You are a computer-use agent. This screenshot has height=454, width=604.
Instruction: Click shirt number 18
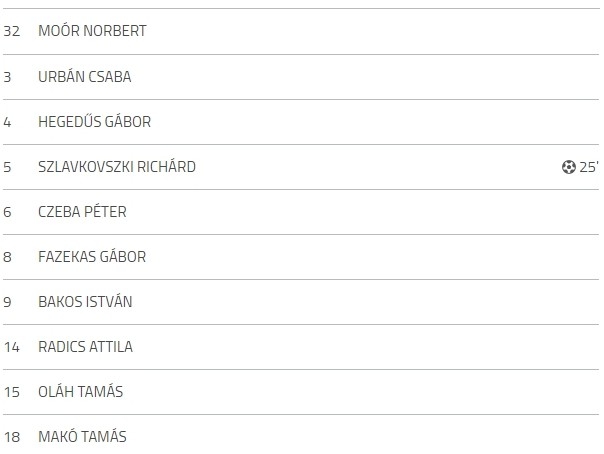pos(12,437)
